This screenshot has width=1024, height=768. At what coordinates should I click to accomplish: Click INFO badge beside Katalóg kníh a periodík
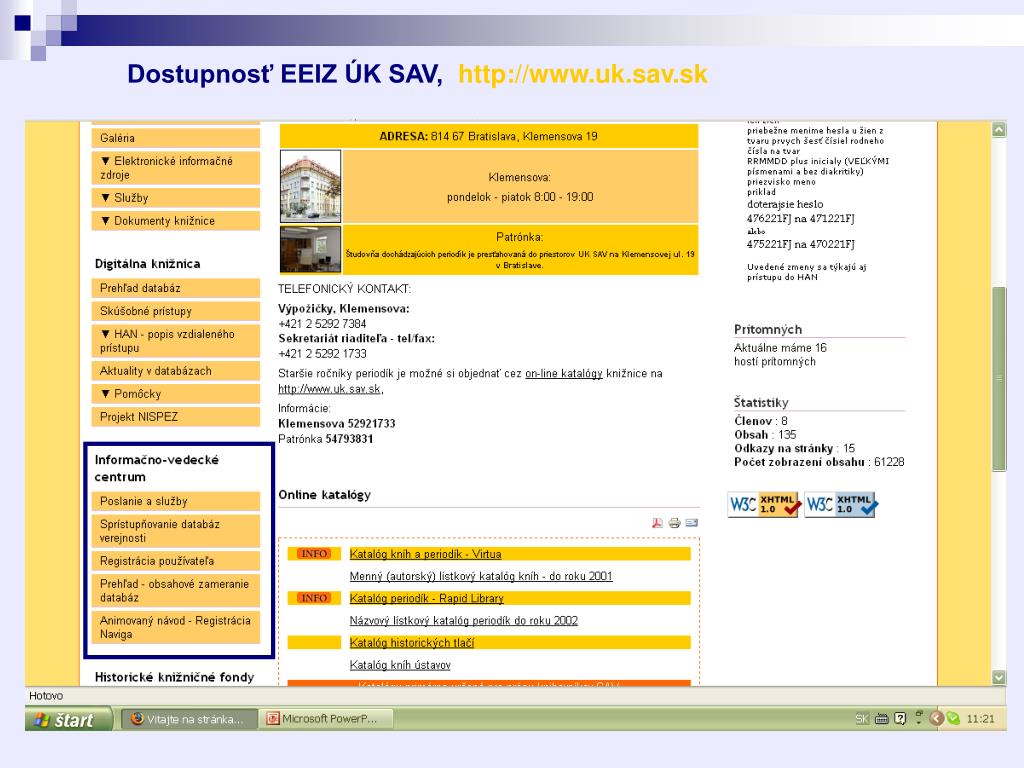click(314, 554)
